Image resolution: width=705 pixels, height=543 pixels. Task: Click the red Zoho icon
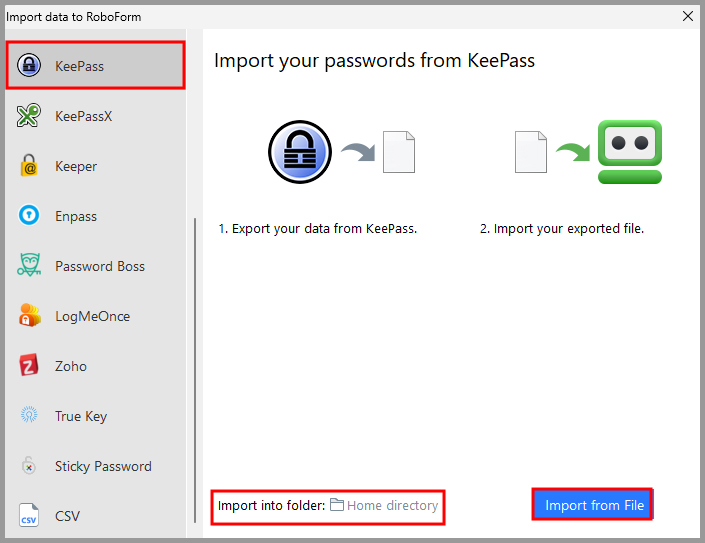29,366
